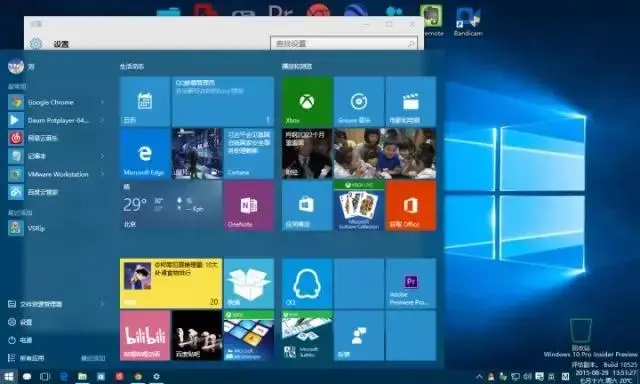Screen dimensions: 640x384
Task: Open the black calligraphy app tile
Action: click(x=197, y=335)
